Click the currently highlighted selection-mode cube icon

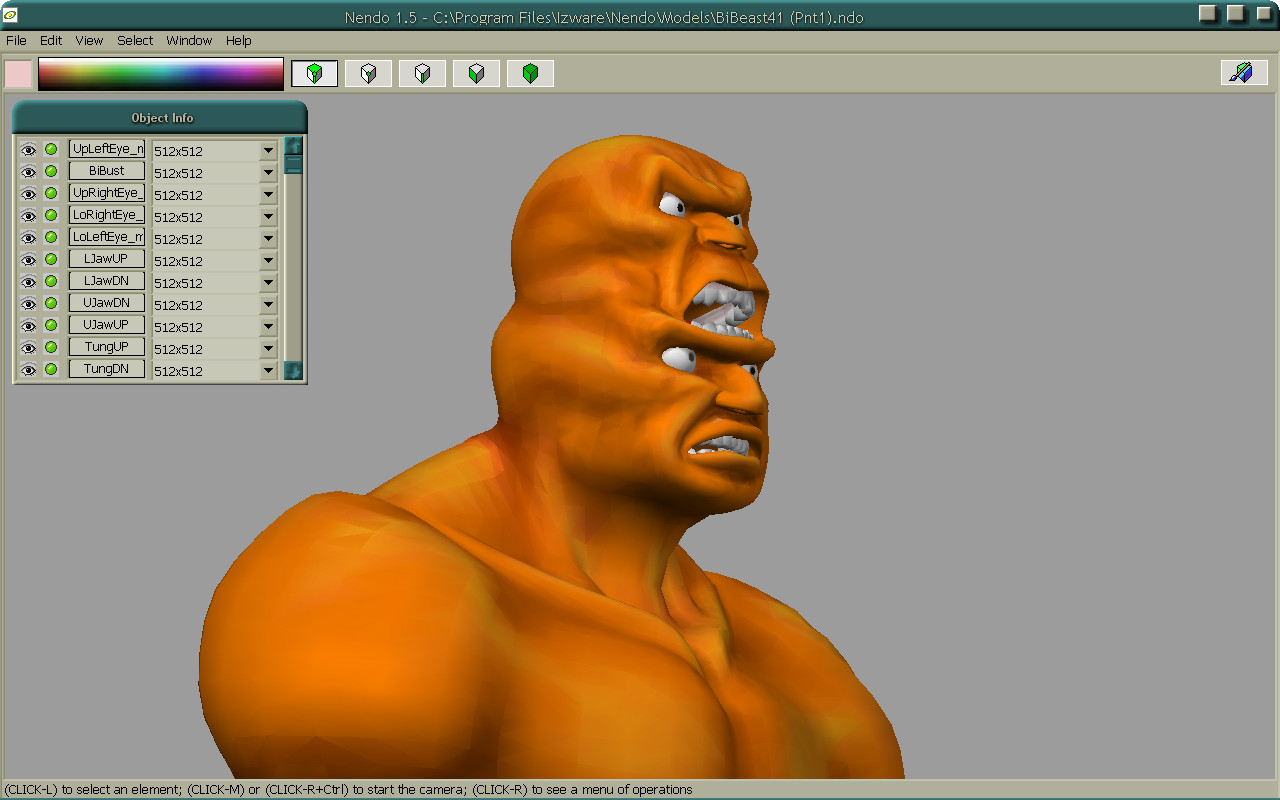click(314, 73)
